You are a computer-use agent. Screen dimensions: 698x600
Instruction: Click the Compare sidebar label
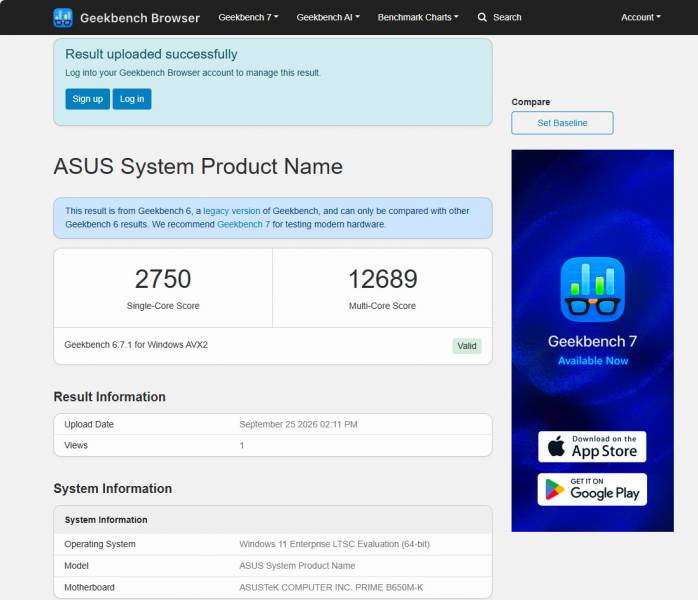(531, 102)
